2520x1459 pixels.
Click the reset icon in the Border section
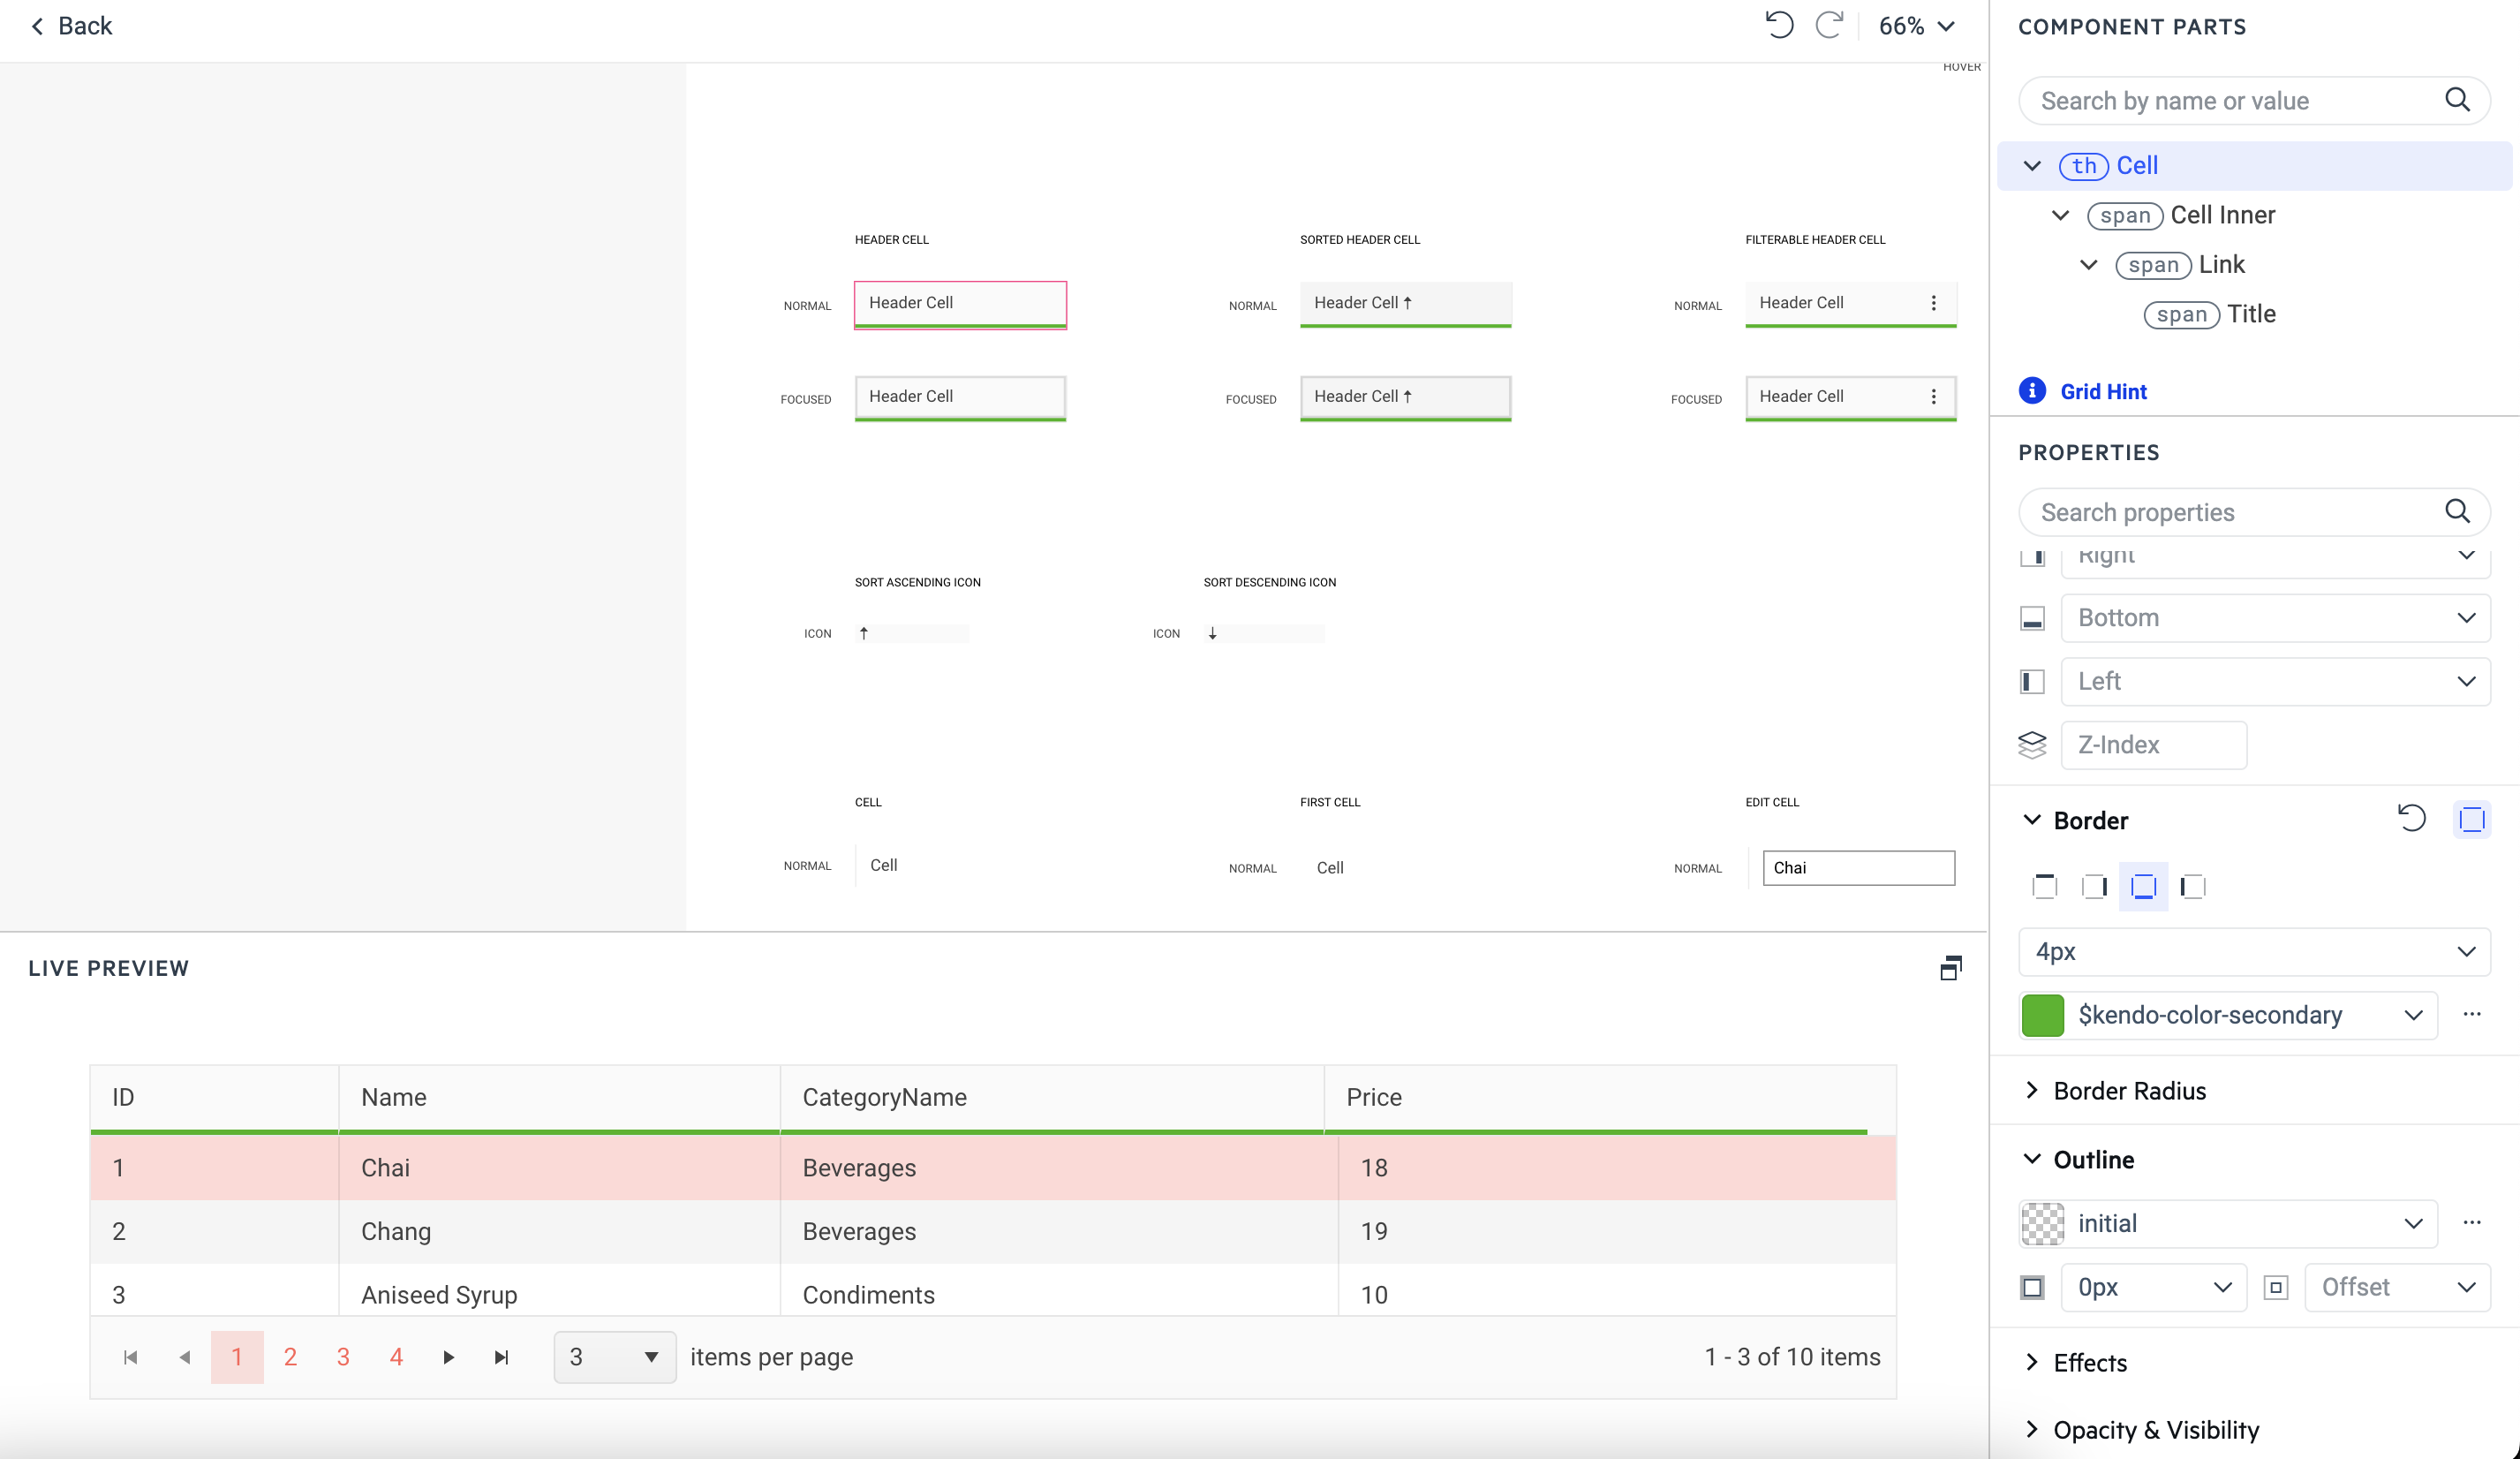coord(2411,818)
